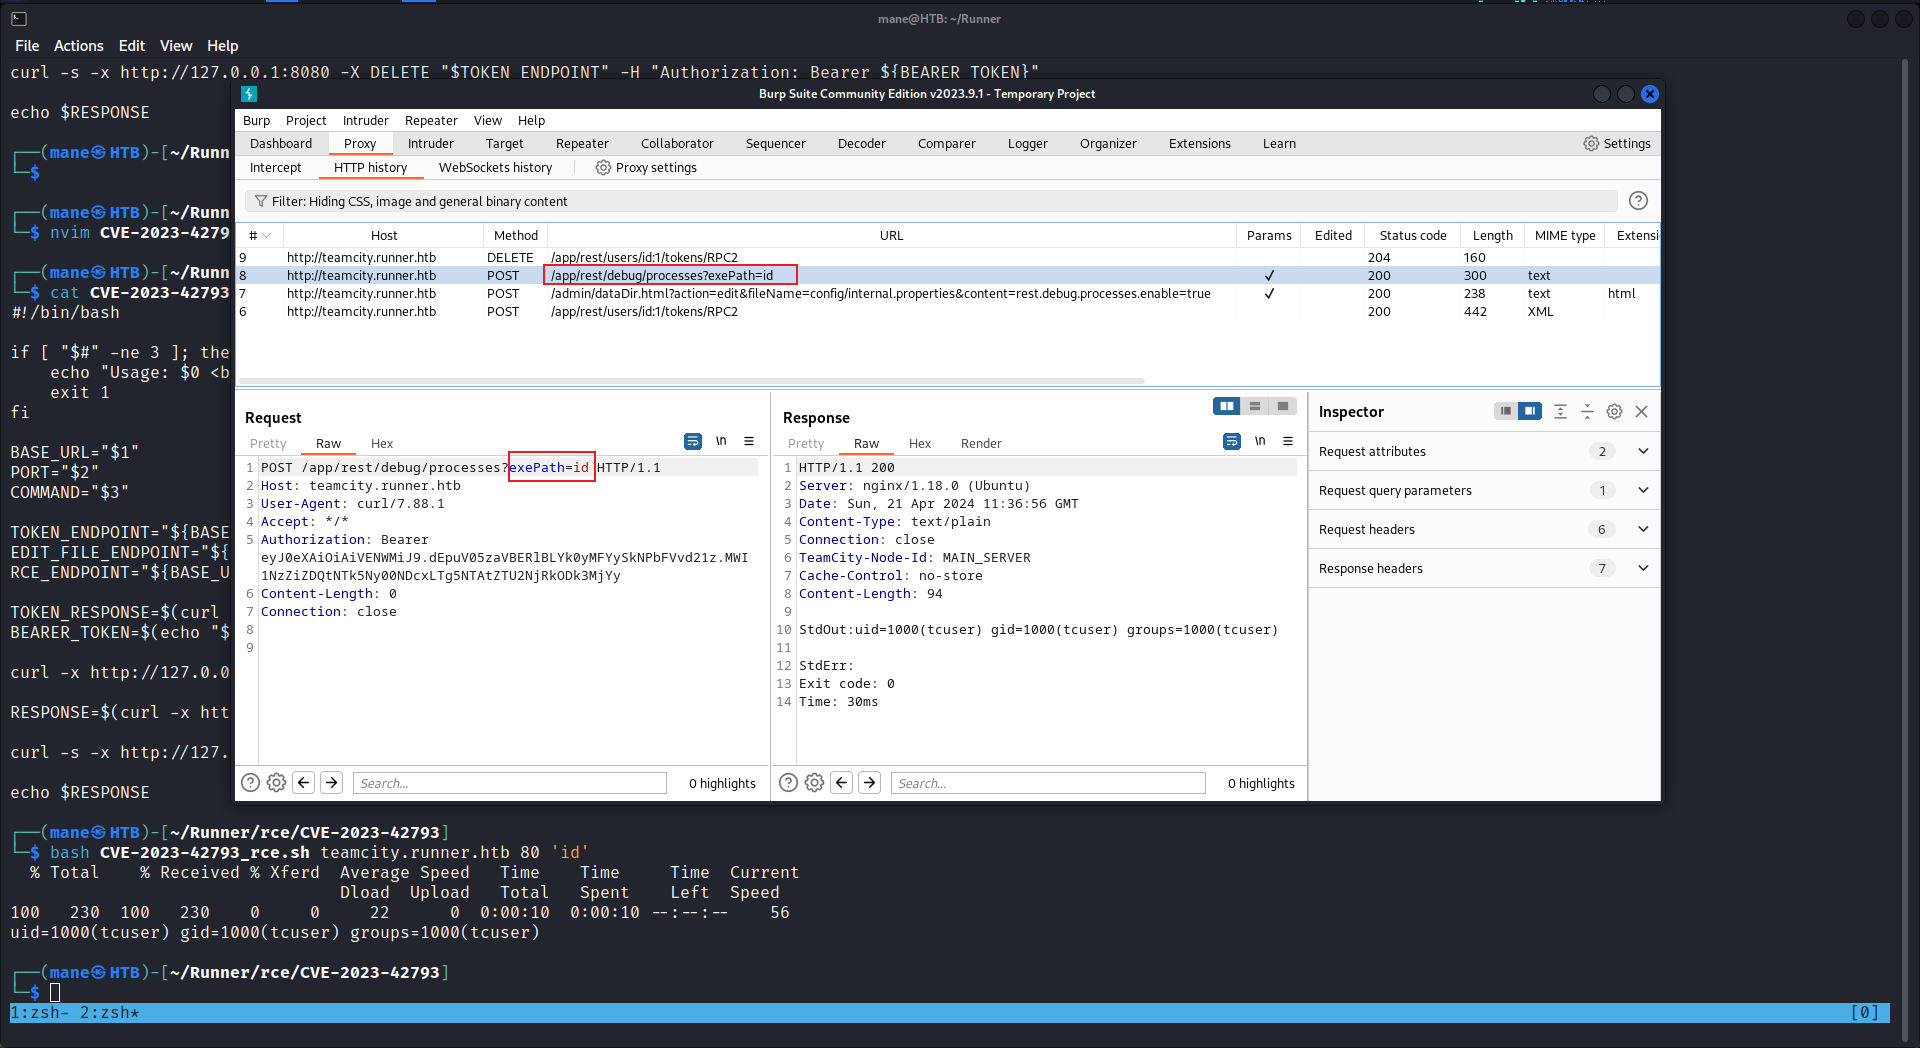
Task: Toggle word wrap icon in Response panel
Action: click(1232, 441)
